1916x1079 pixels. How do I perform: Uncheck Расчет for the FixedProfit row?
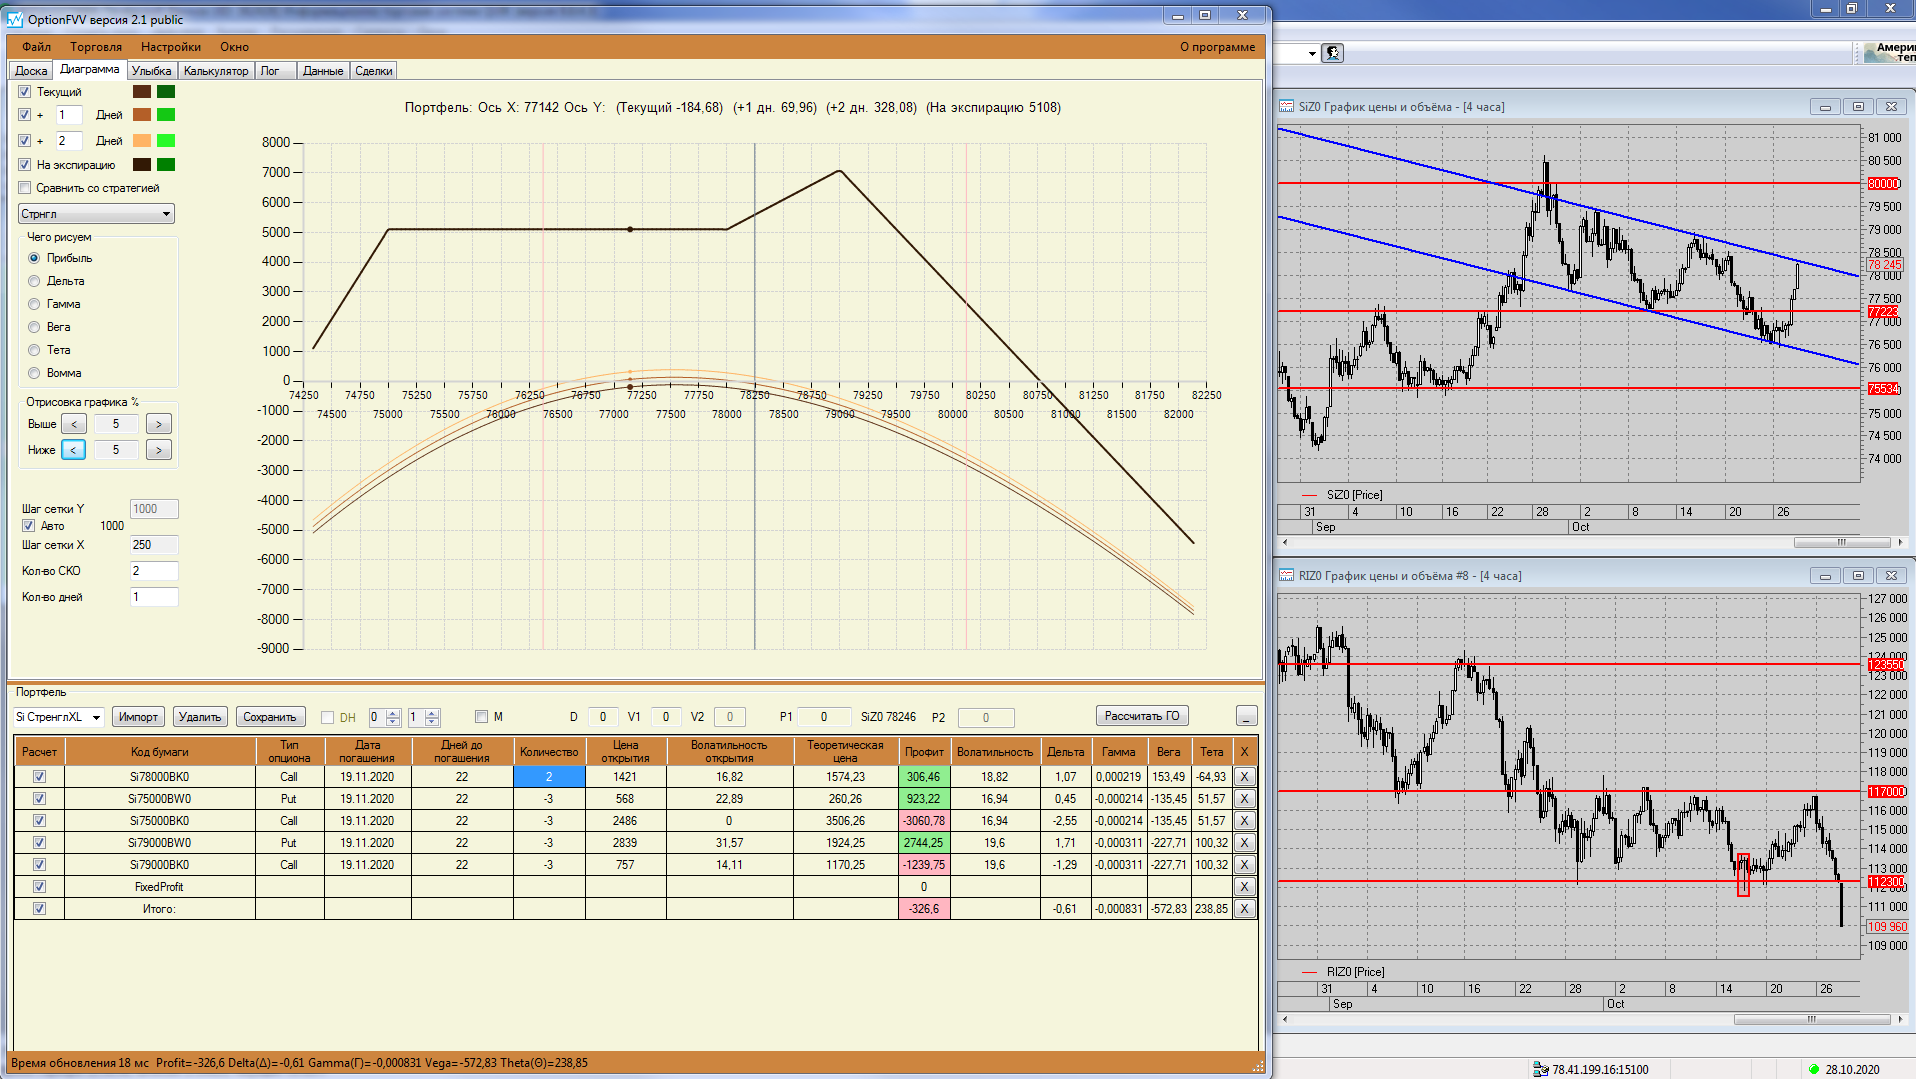[x=39, y=887]
